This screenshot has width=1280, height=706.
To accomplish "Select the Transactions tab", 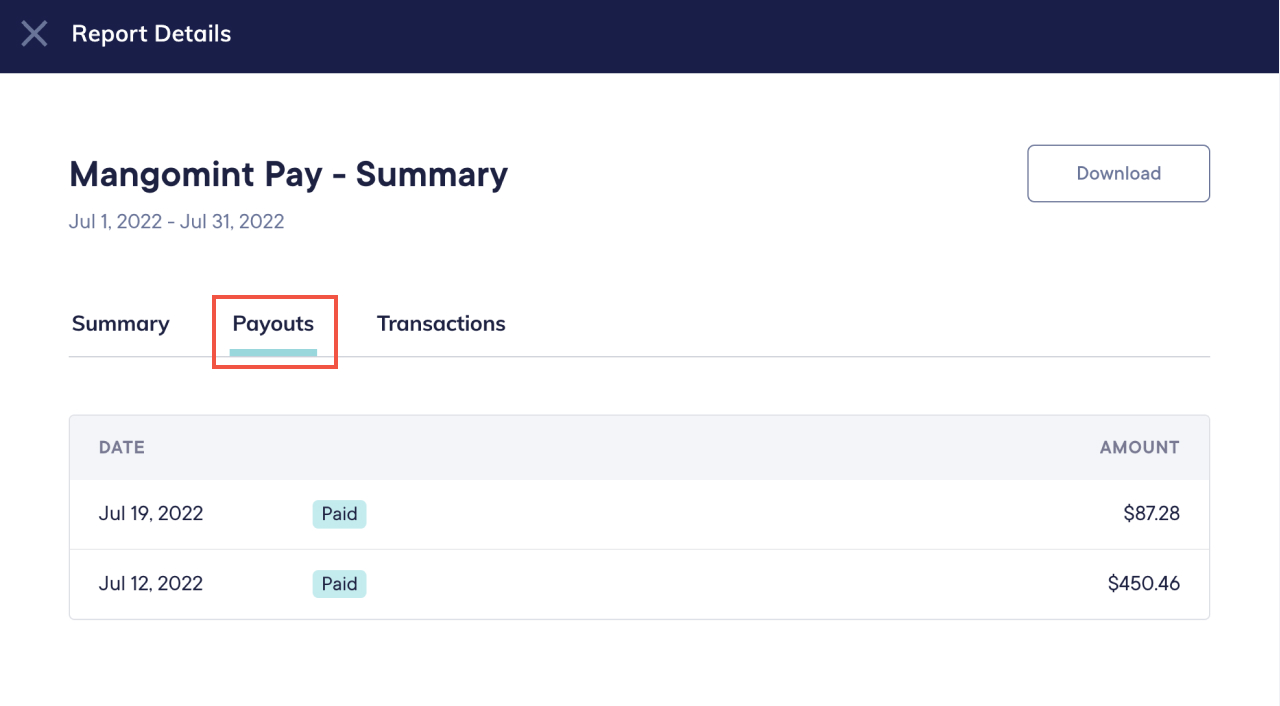I will point(440,323).
